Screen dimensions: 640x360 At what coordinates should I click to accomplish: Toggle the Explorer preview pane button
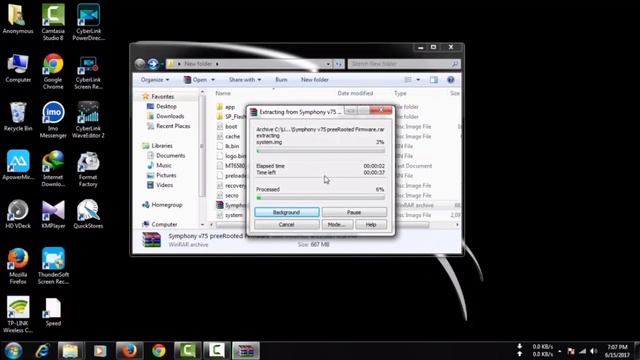point(433,80)
